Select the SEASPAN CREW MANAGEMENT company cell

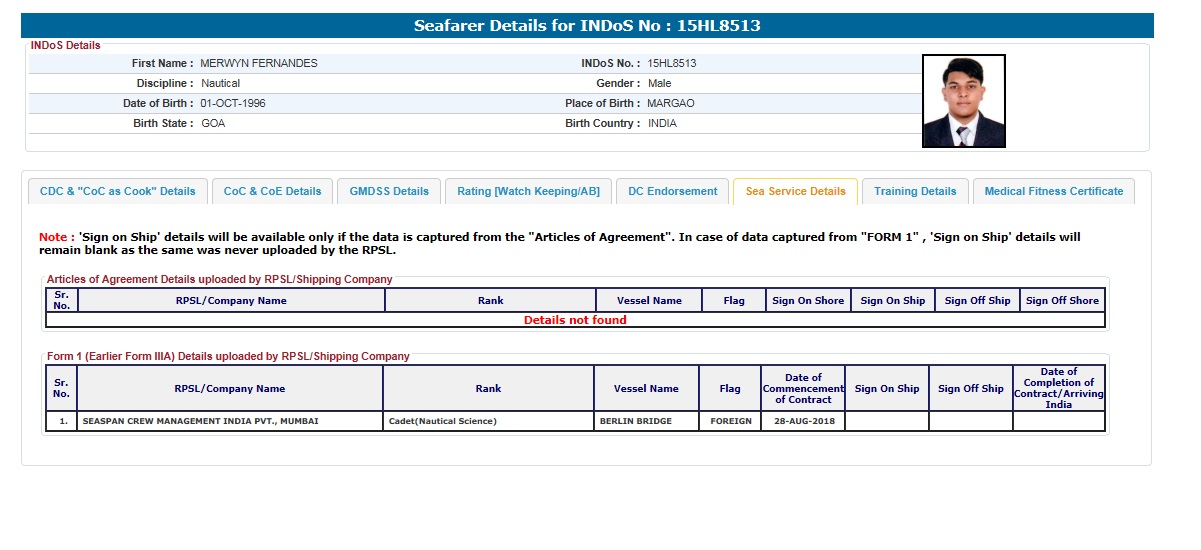[201, 421]
